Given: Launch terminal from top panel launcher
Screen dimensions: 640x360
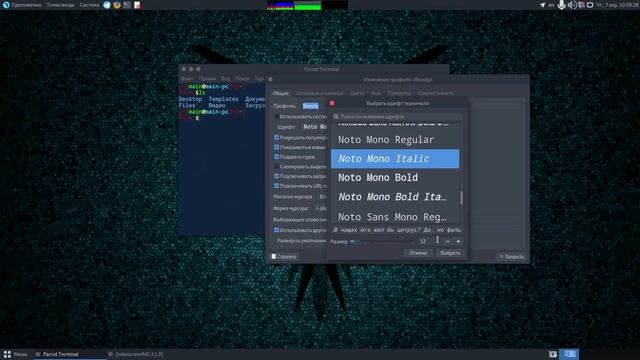Looking at the screenshot, I should click(127, 5).
